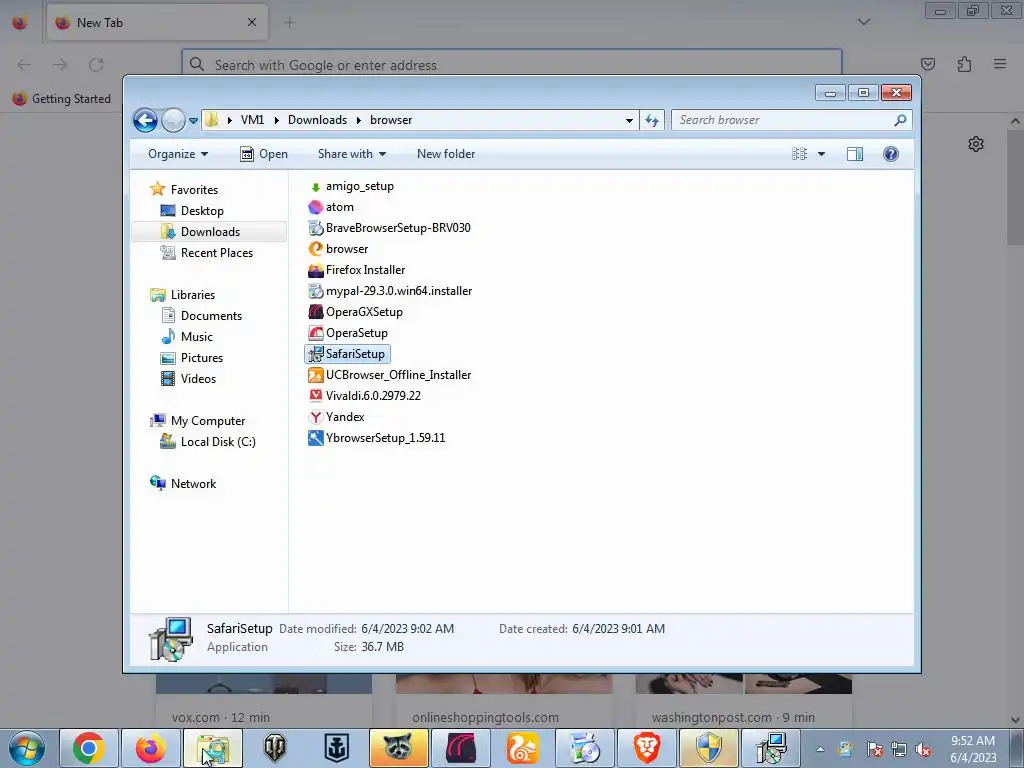
Task: Open the Firefox hamburger application menu
Action: tap(1000, 65)
